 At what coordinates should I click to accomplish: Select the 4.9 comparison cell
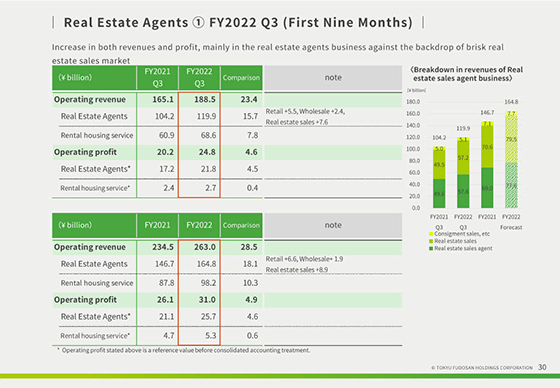(251, 299)
